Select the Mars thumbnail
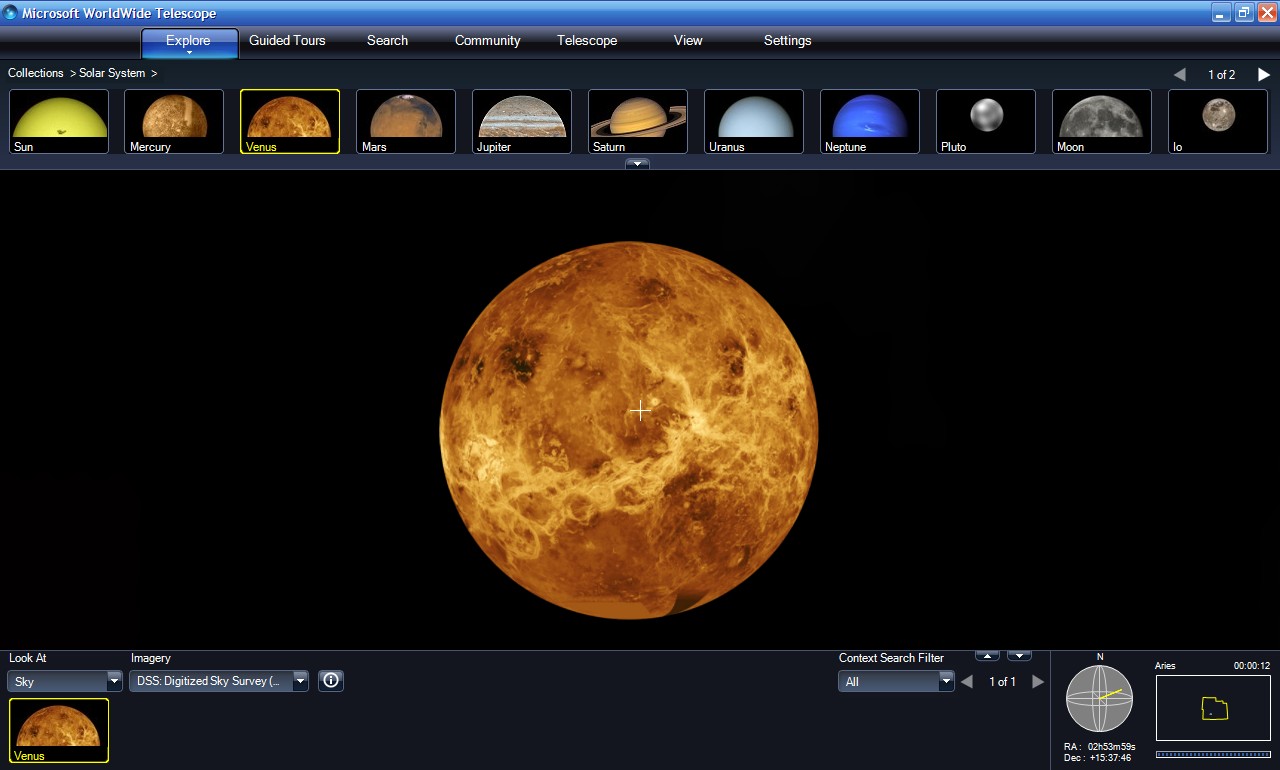The width and height of the screenshot is (1280, 770). [x=405, y=120]
